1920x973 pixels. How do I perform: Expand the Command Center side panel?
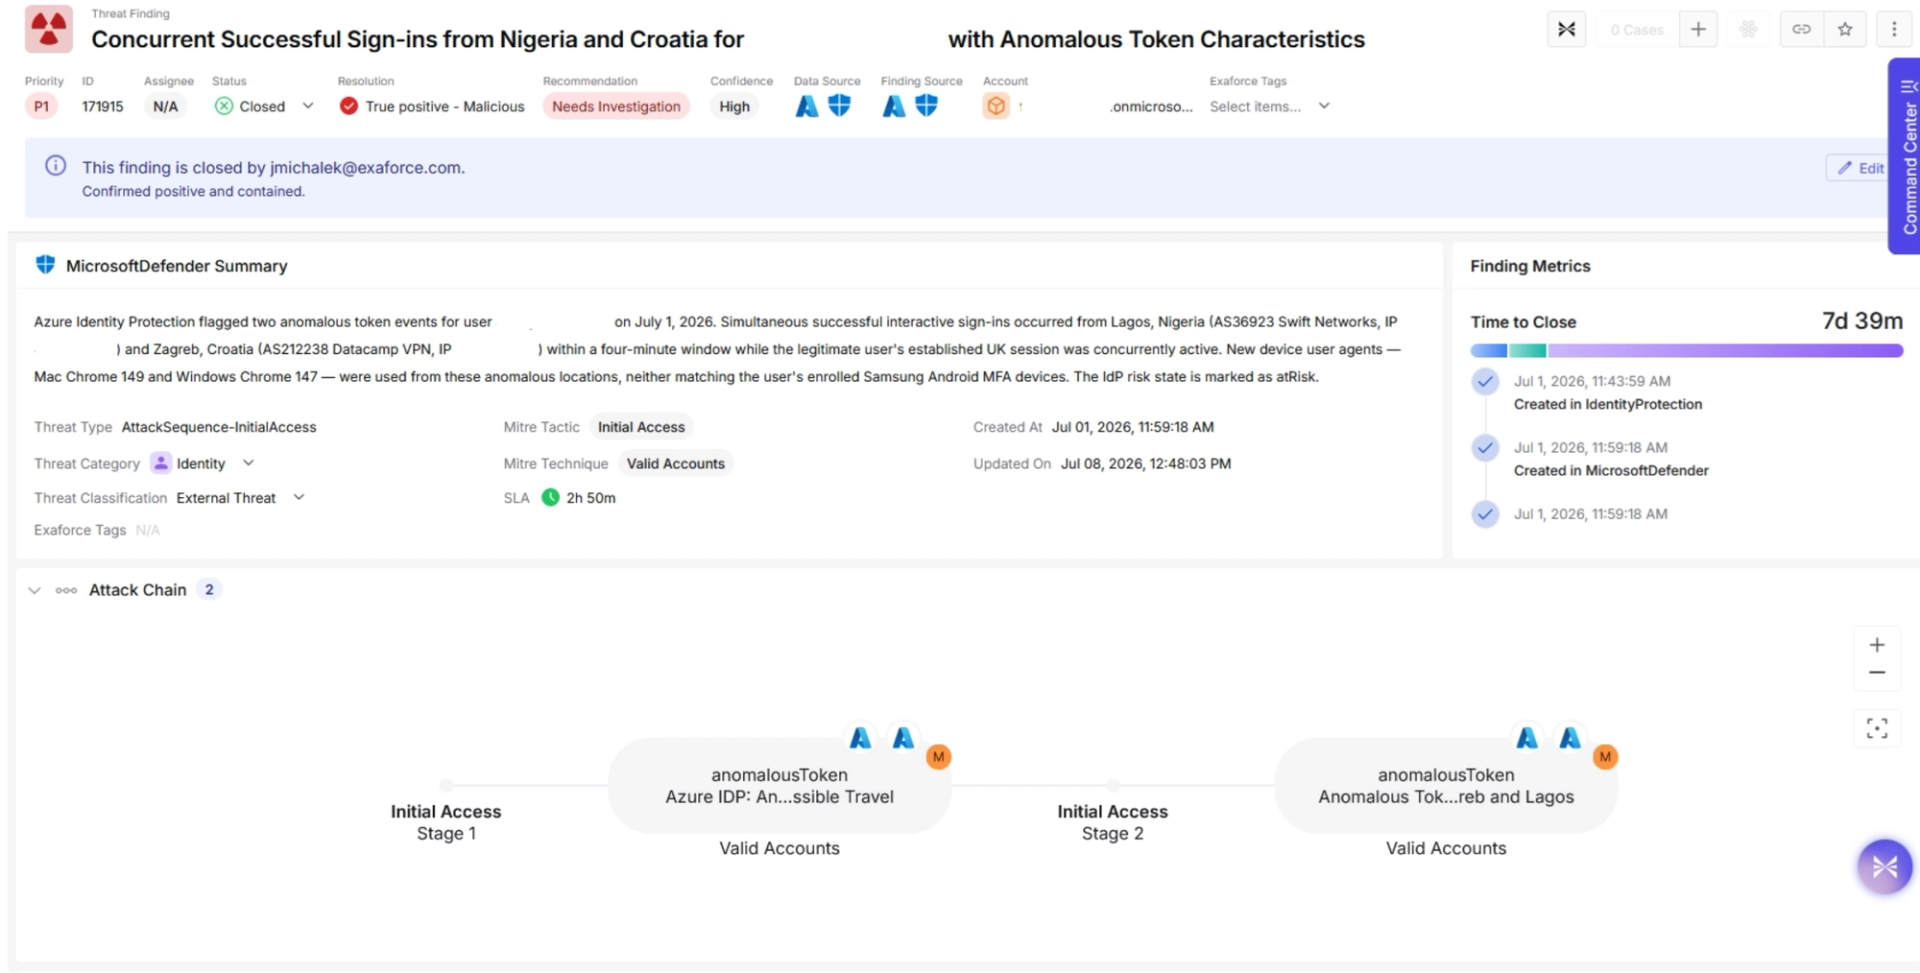point(1905,156)
